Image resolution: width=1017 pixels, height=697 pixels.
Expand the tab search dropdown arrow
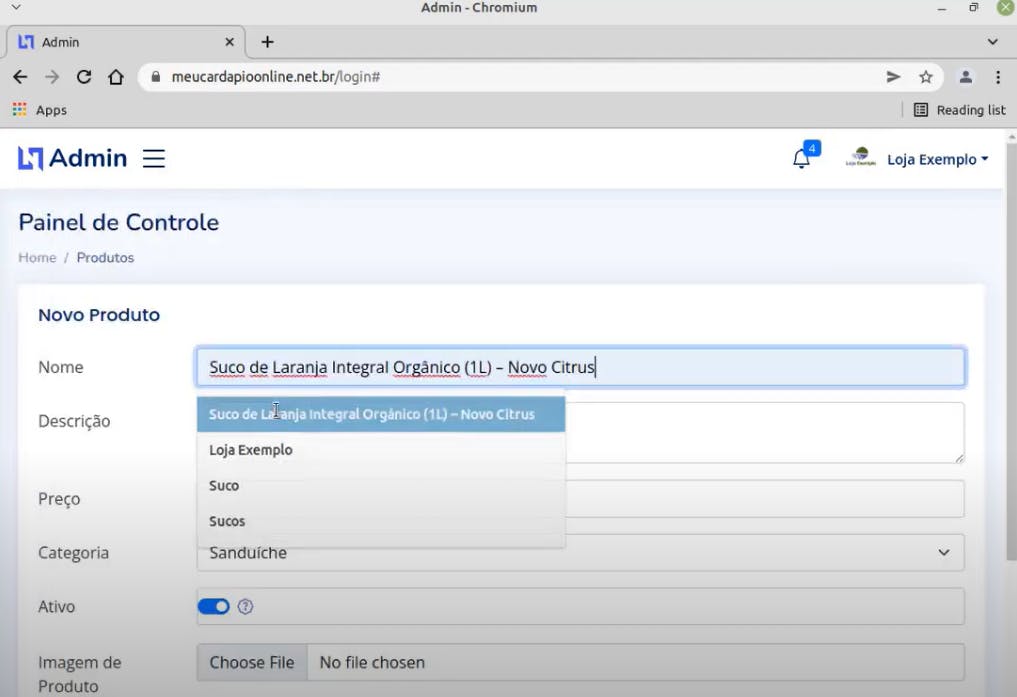point(992,42)
